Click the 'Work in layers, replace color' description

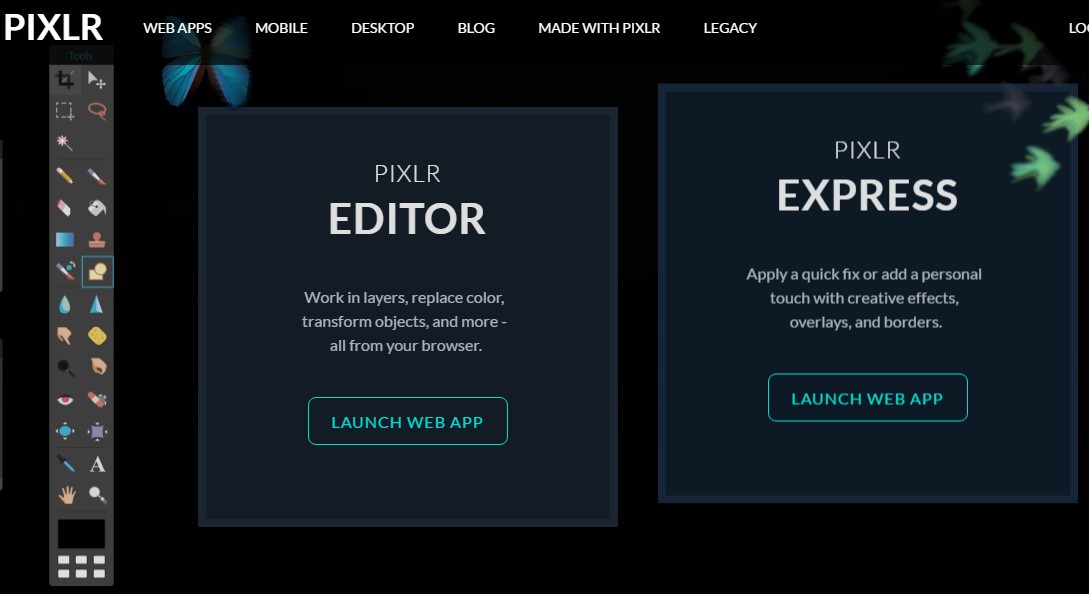(405, 321)
